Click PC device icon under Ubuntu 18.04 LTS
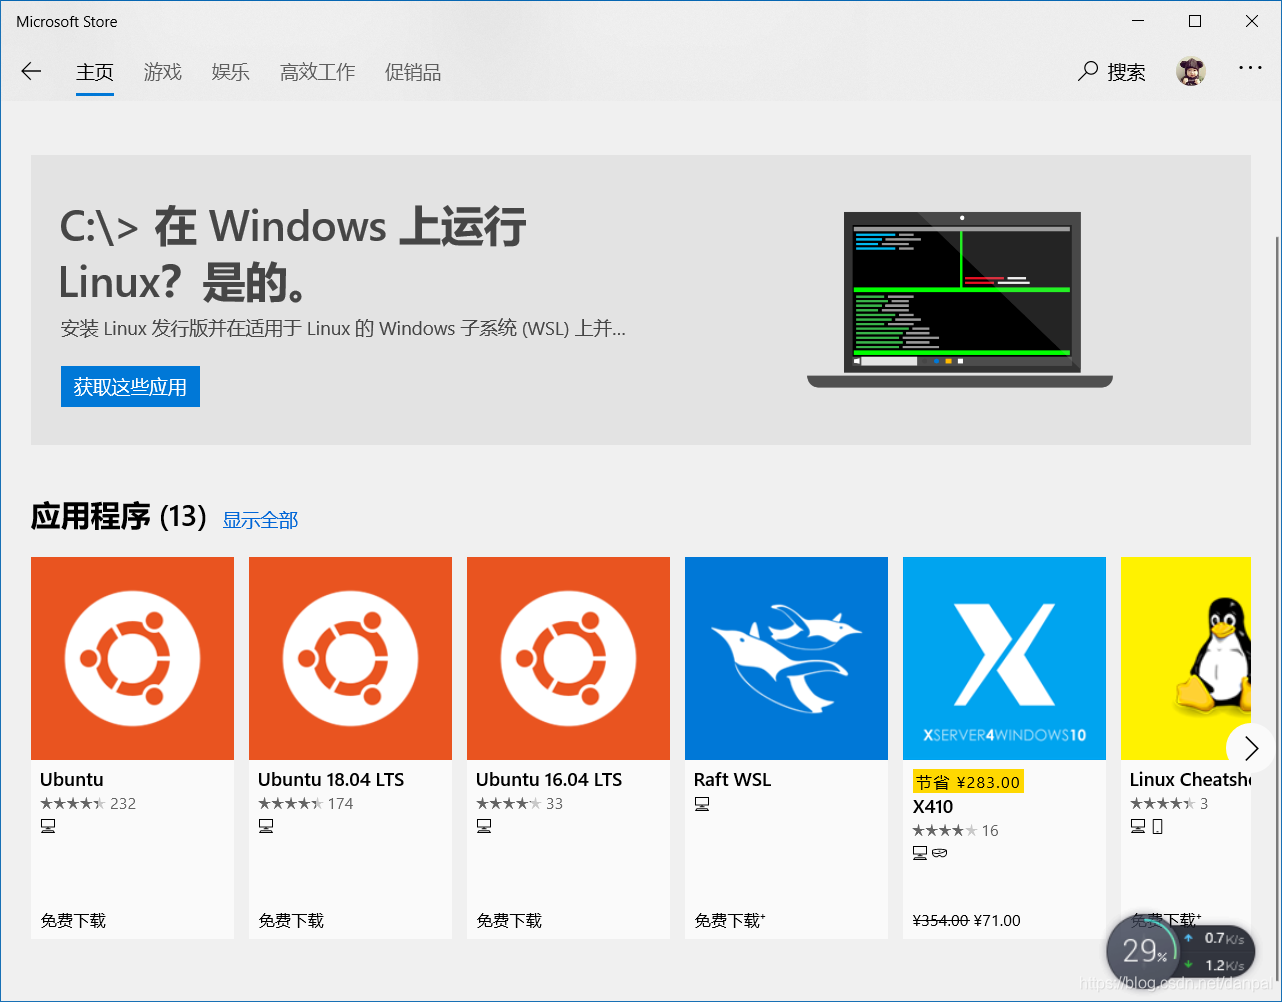This screenshot has width=1282, height=1002. coord(266,826)
